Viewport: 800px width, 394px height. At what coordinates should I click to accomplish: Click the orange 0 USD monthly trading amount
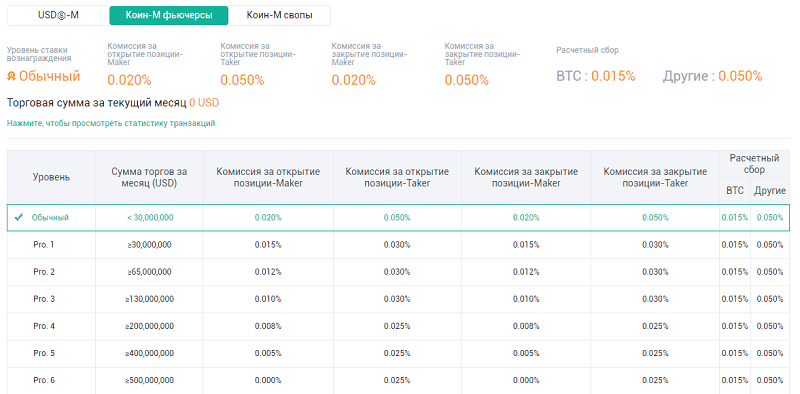pos(204,103)
